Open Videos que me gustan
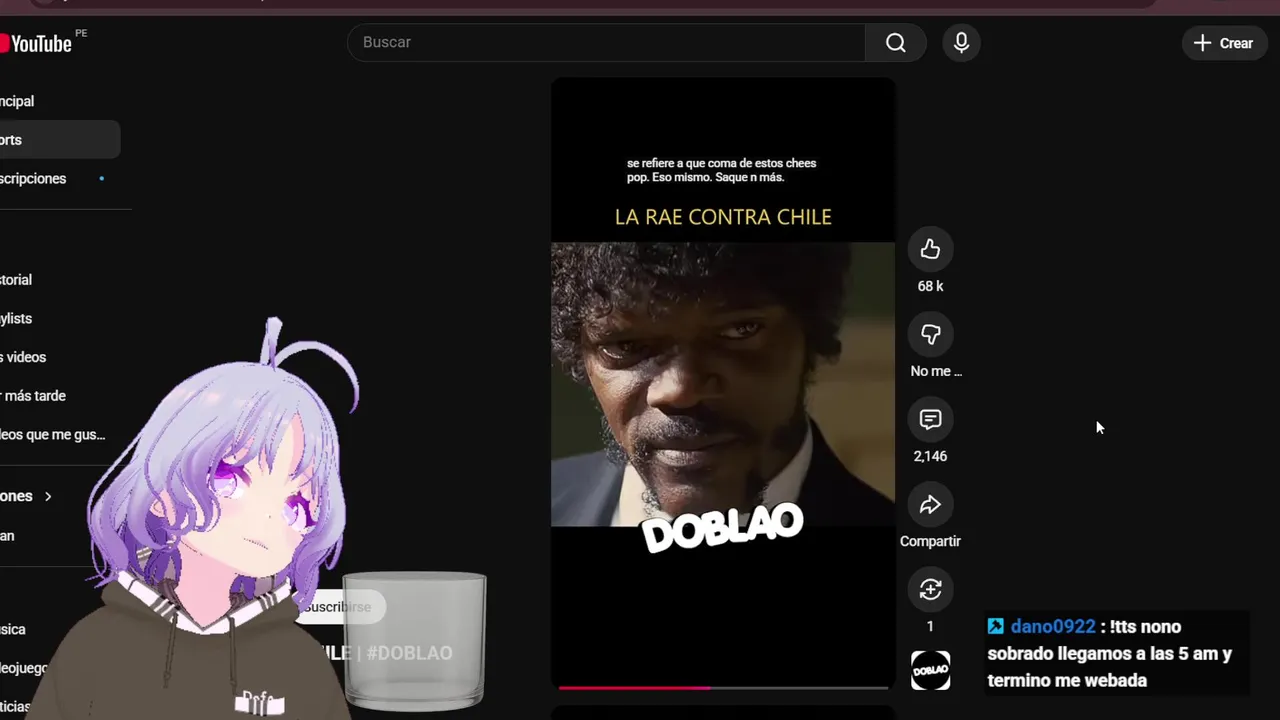 pyautogui.click(x=52, y=434)
